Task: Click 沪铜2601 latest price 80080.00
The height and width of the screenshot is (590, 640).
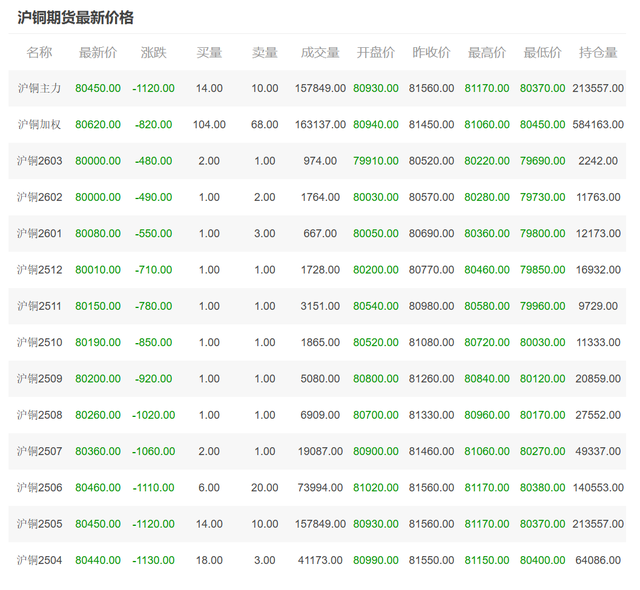Action: coord(98,233)
